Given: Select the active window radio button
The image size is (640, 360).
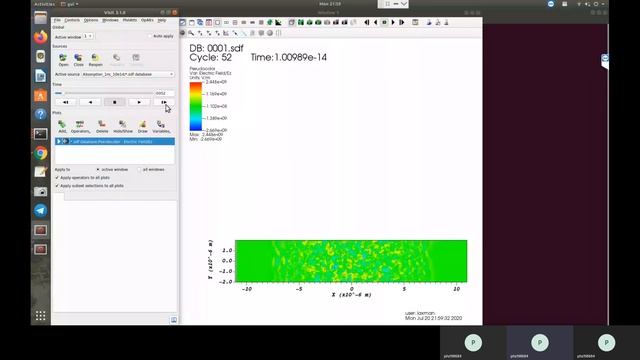Looking at the screenshot, I should (98, 169).
